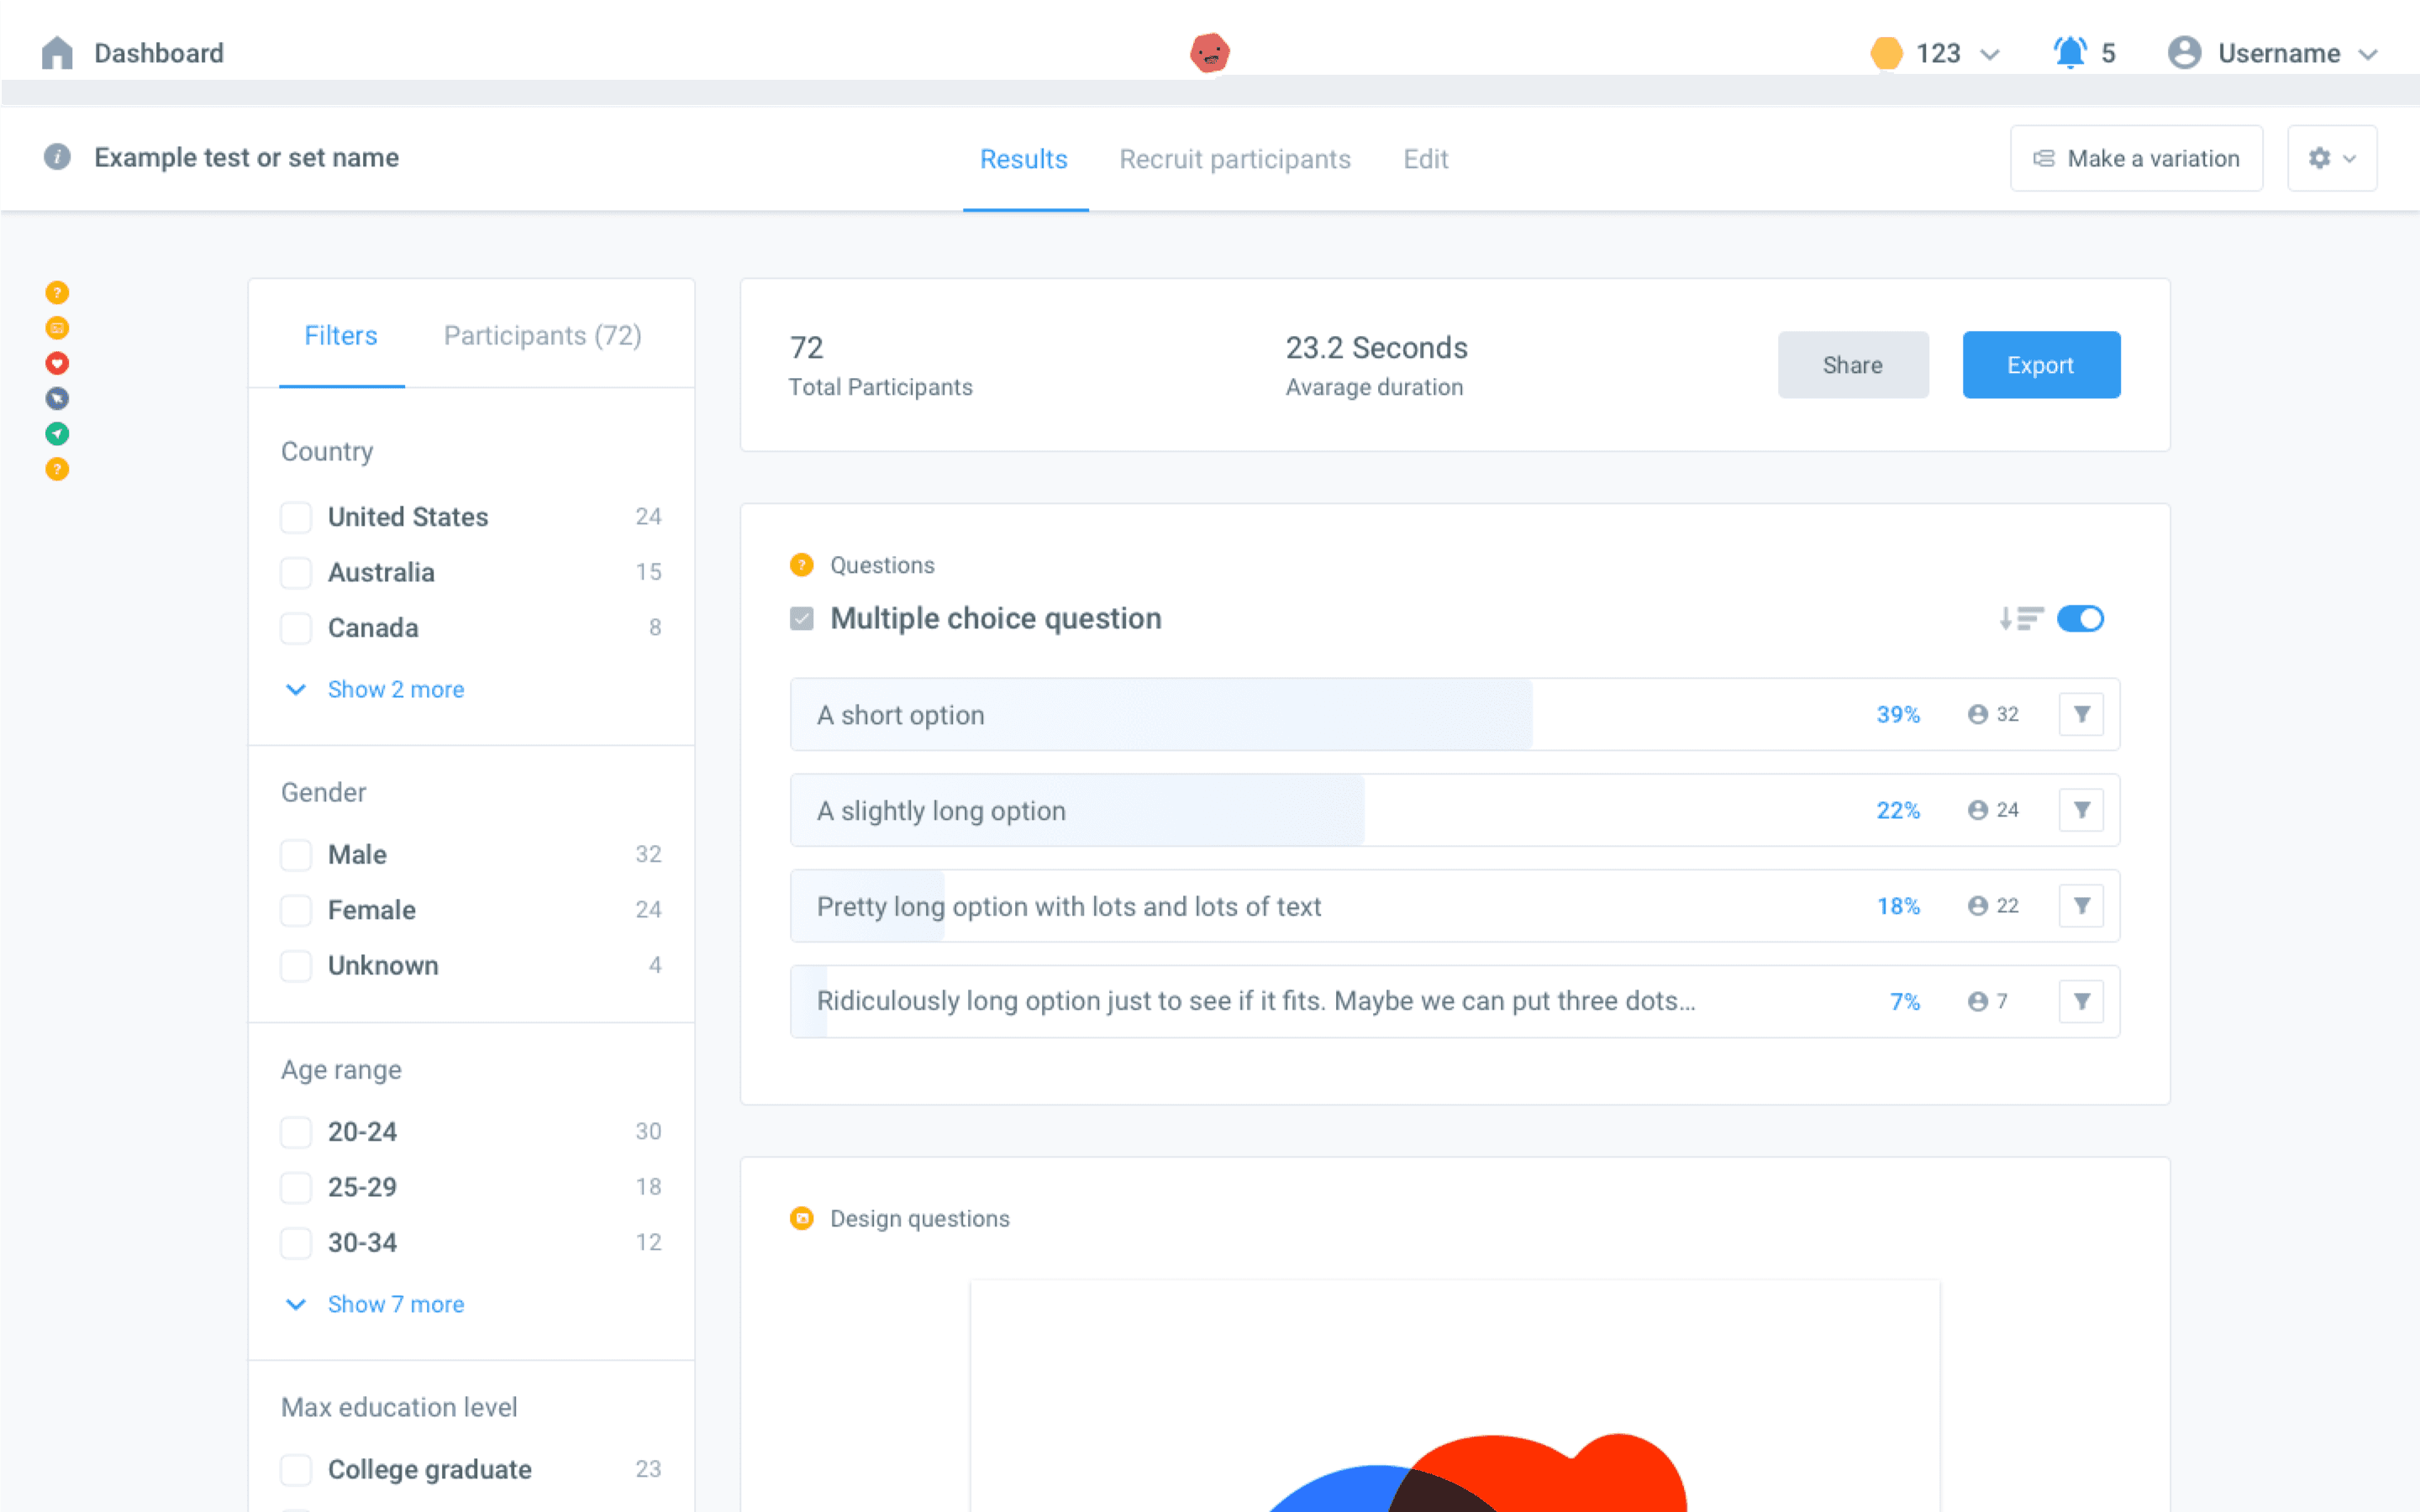Image resolution: width=2420 pixels, height=1512 pixels.
Task: Jump to design question via orange image icon
Action: pyautogui.click(x=57, y=328)
